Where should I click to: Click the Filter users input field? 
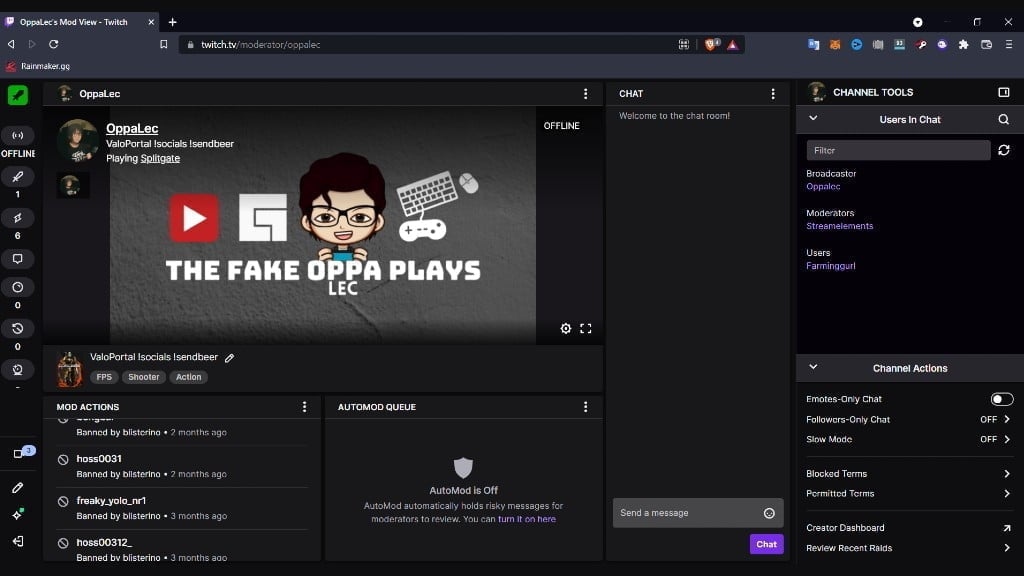click(898, 150)
